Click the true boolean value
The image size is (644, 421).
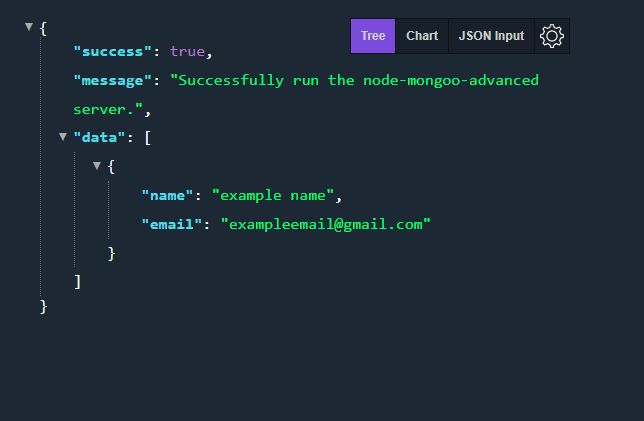tap(187, 52)
